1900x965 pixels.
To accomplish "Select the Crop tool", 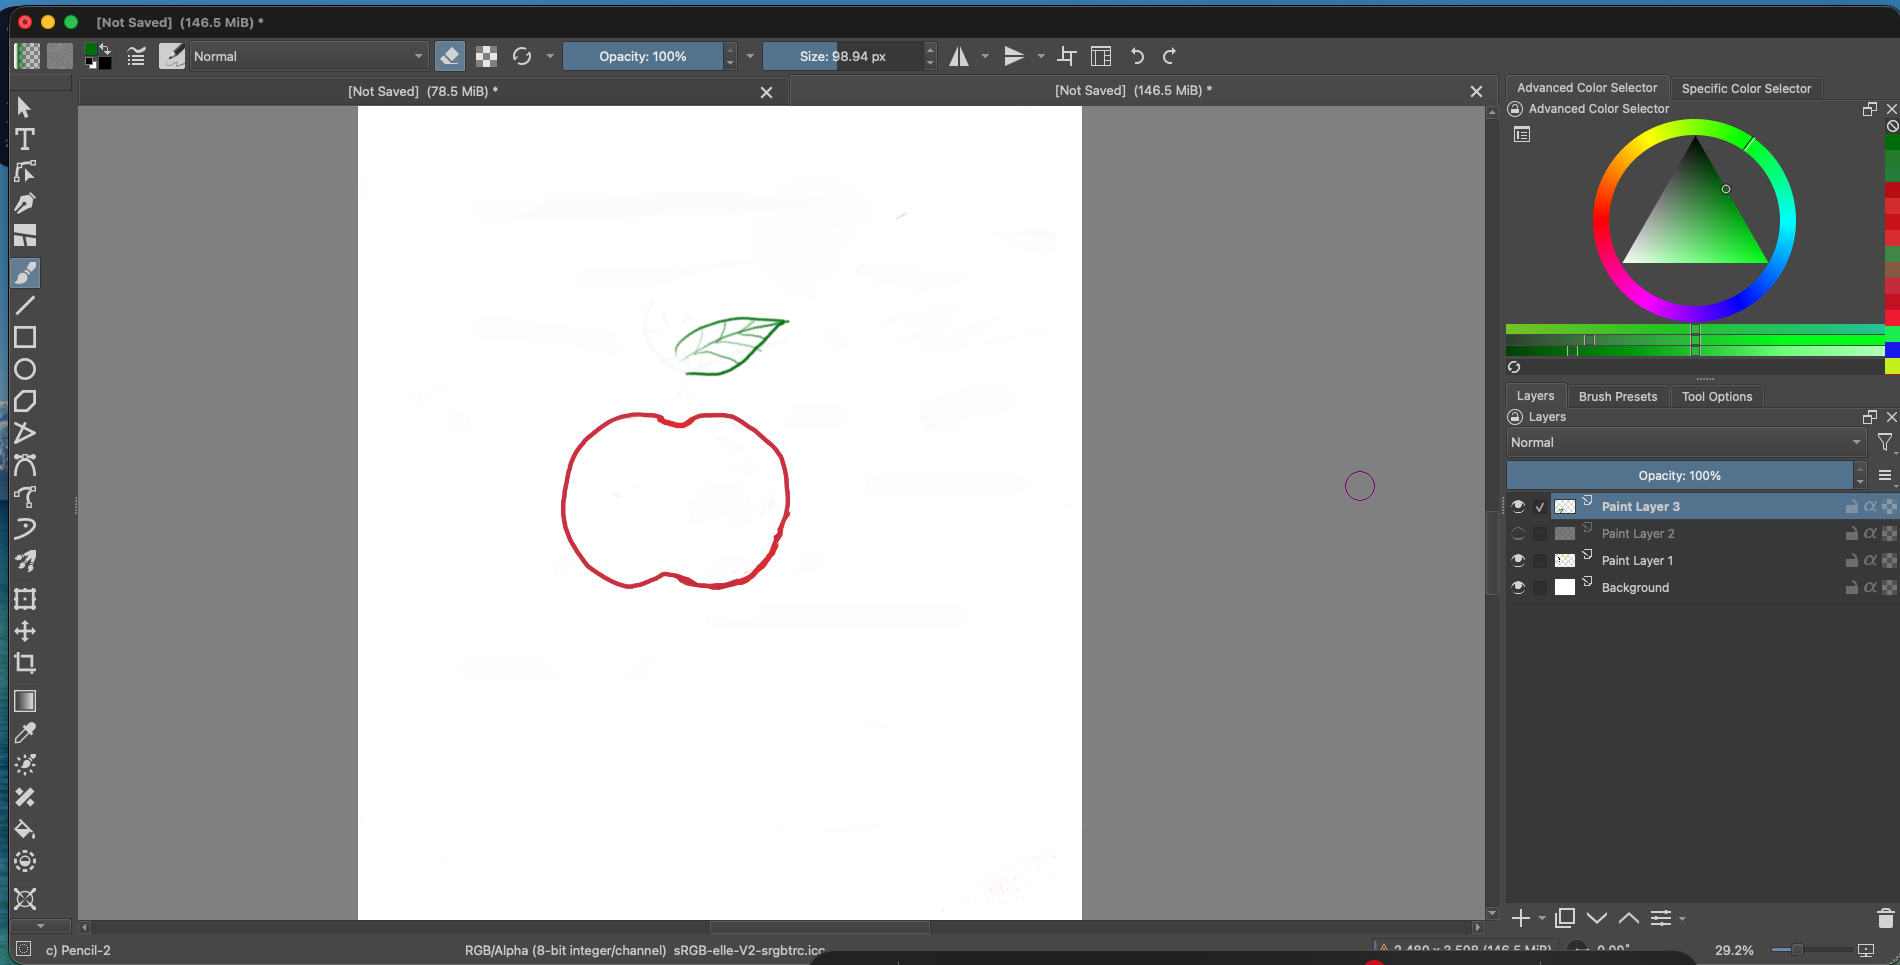I will [x=25, y=663].
